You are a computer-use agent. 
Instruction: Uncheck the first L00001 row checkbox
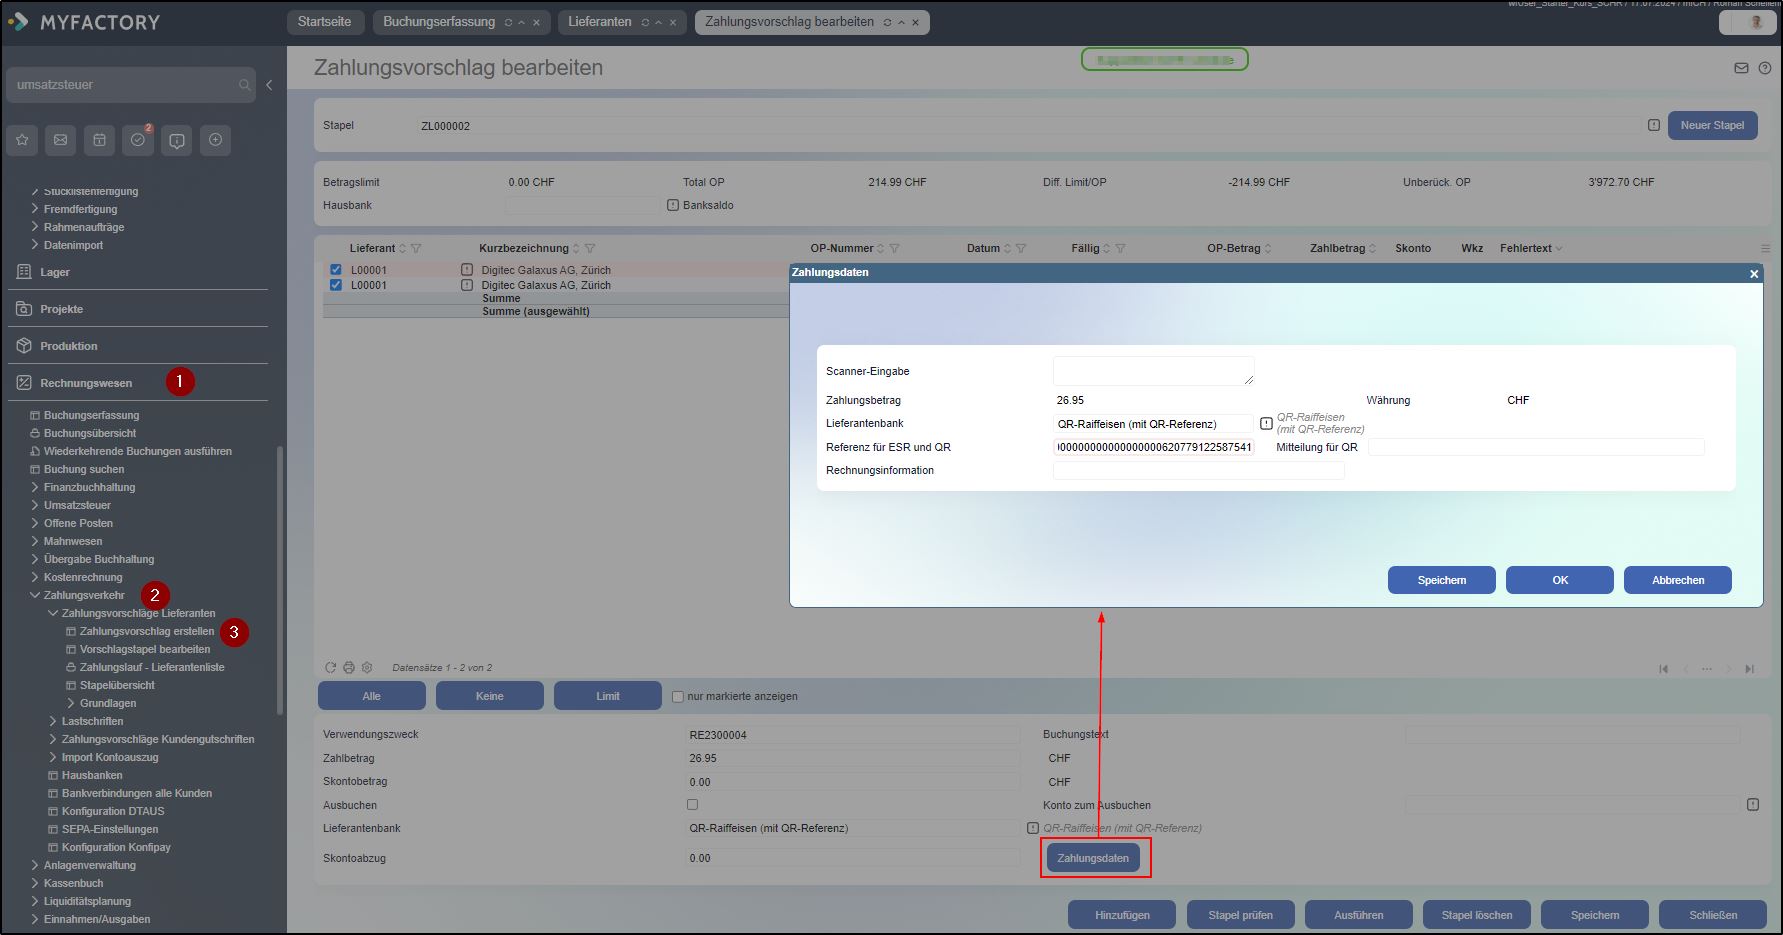pyautogui.click(x=336, y=270)
